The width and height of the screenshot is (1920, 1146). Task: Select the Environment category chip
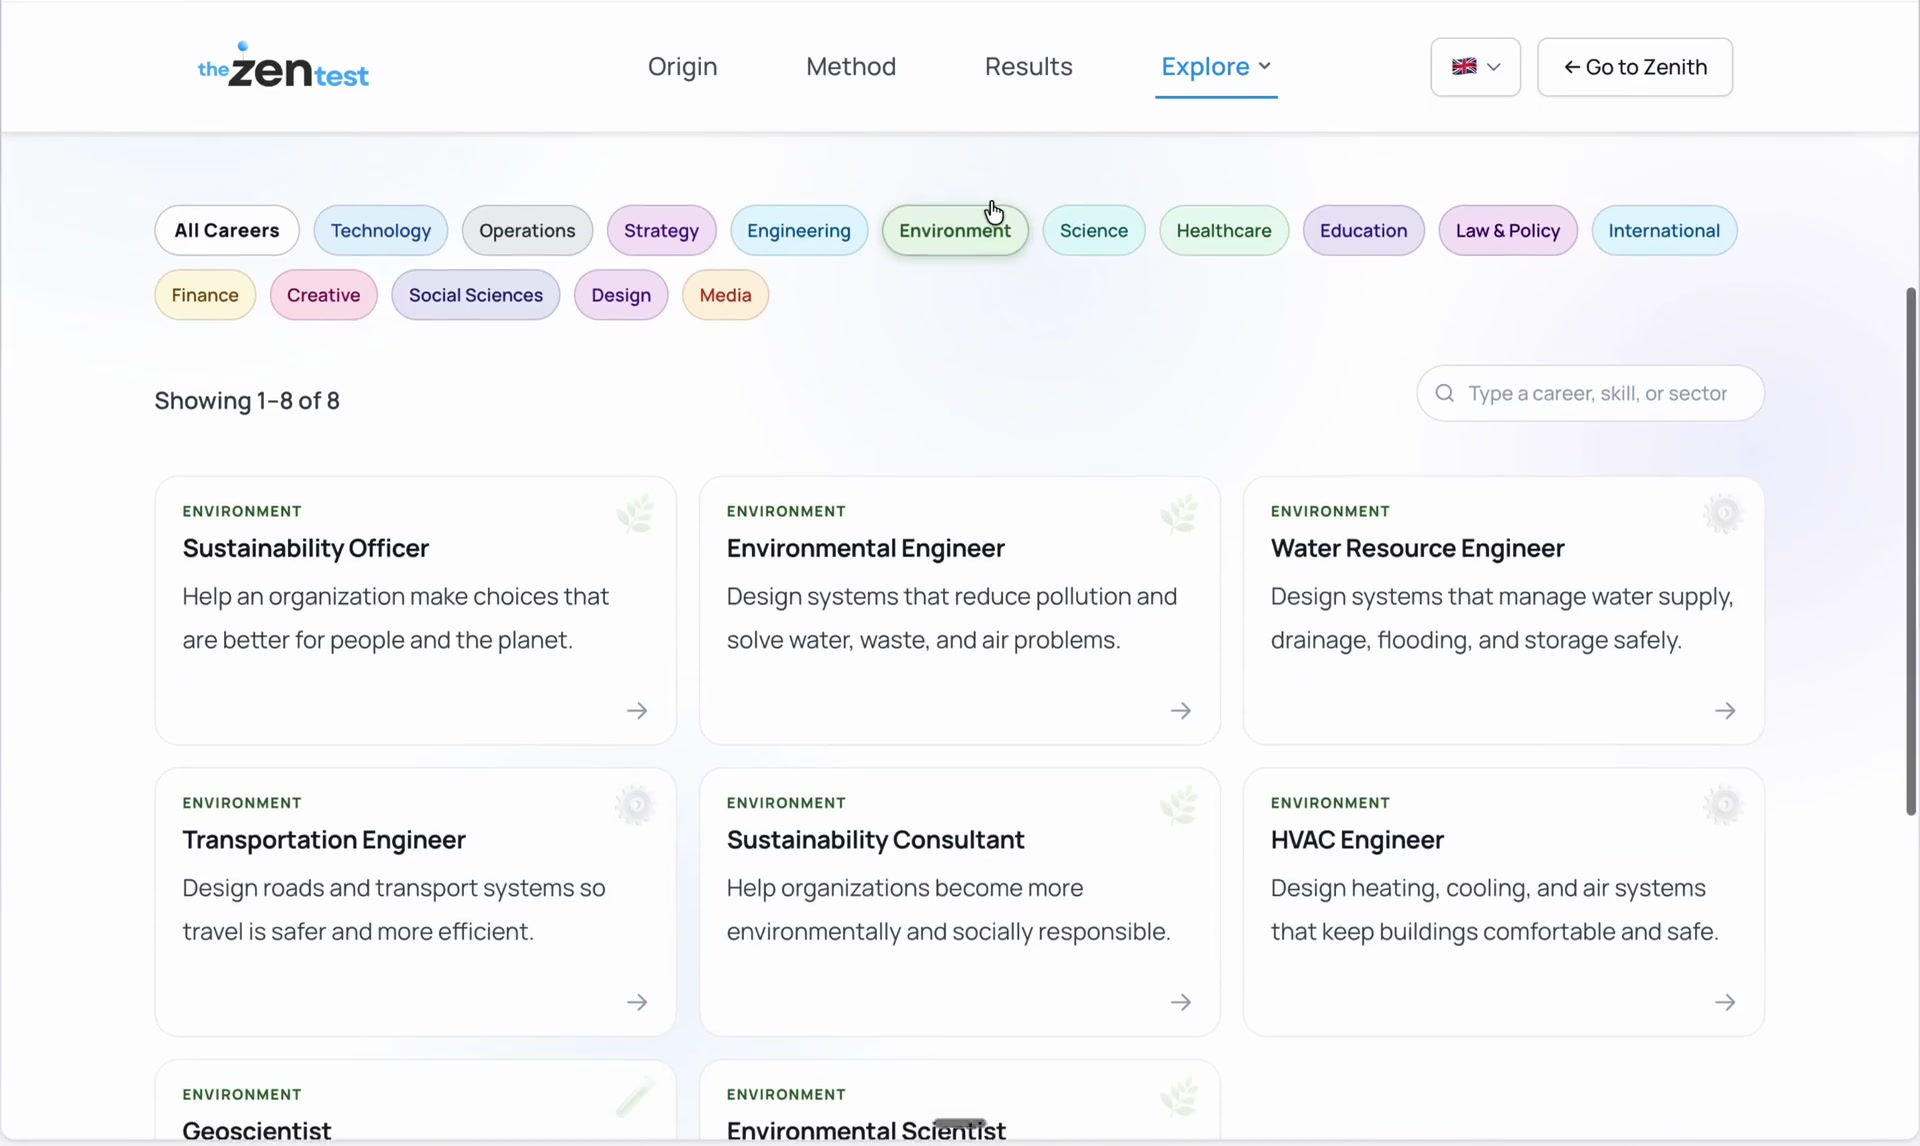click(955, 230)
